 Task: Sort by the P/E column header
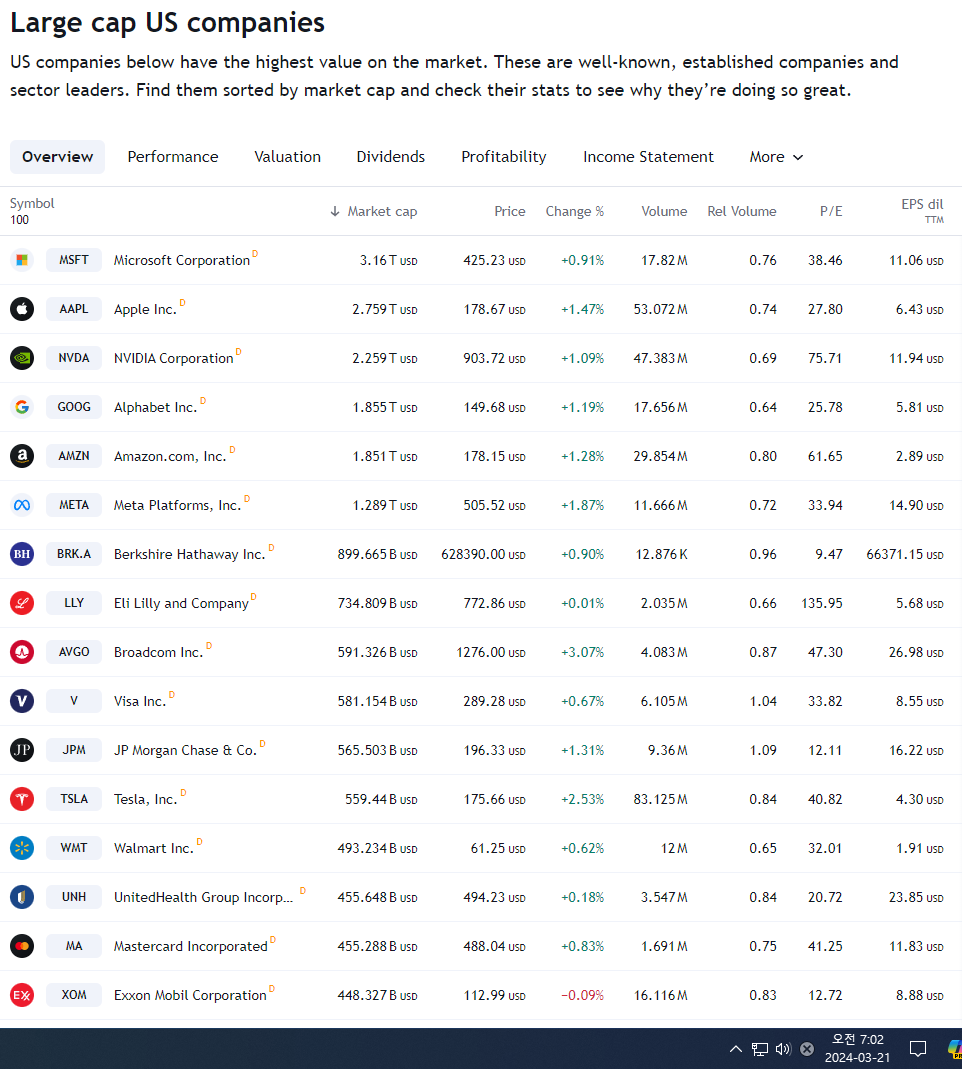click(x=831, y=211)
